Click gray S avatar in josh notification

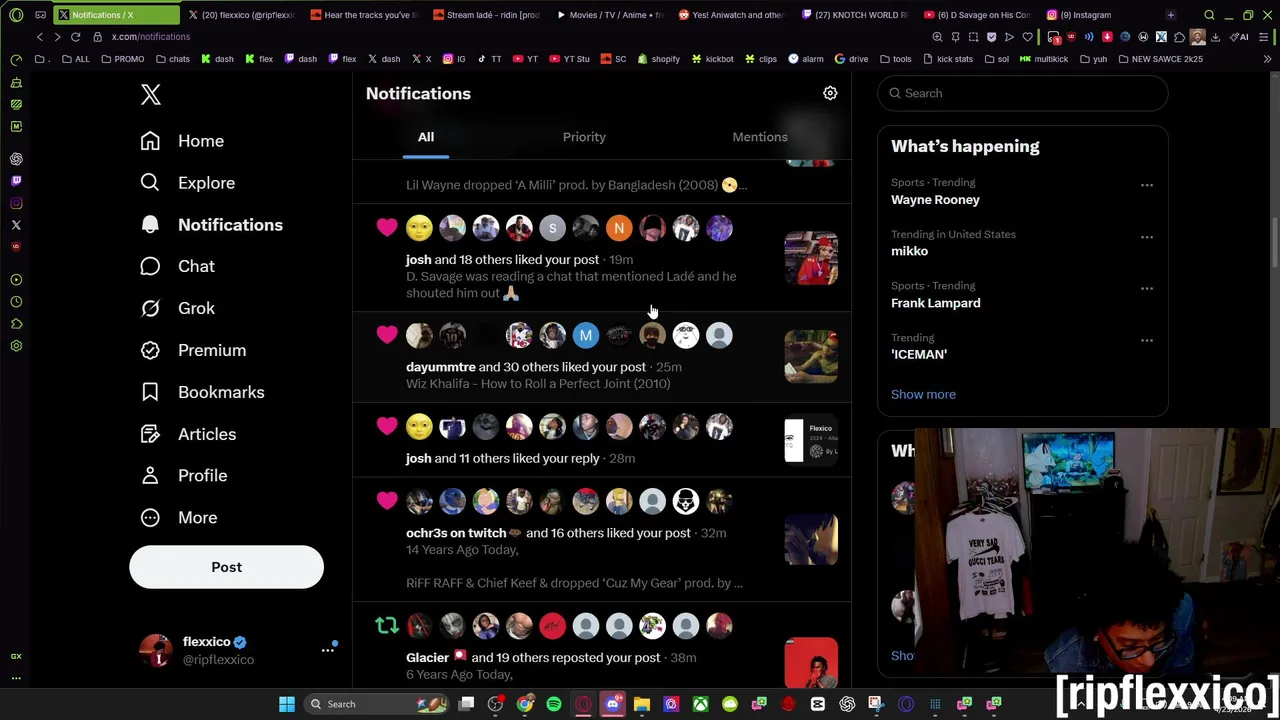[552, 229]
